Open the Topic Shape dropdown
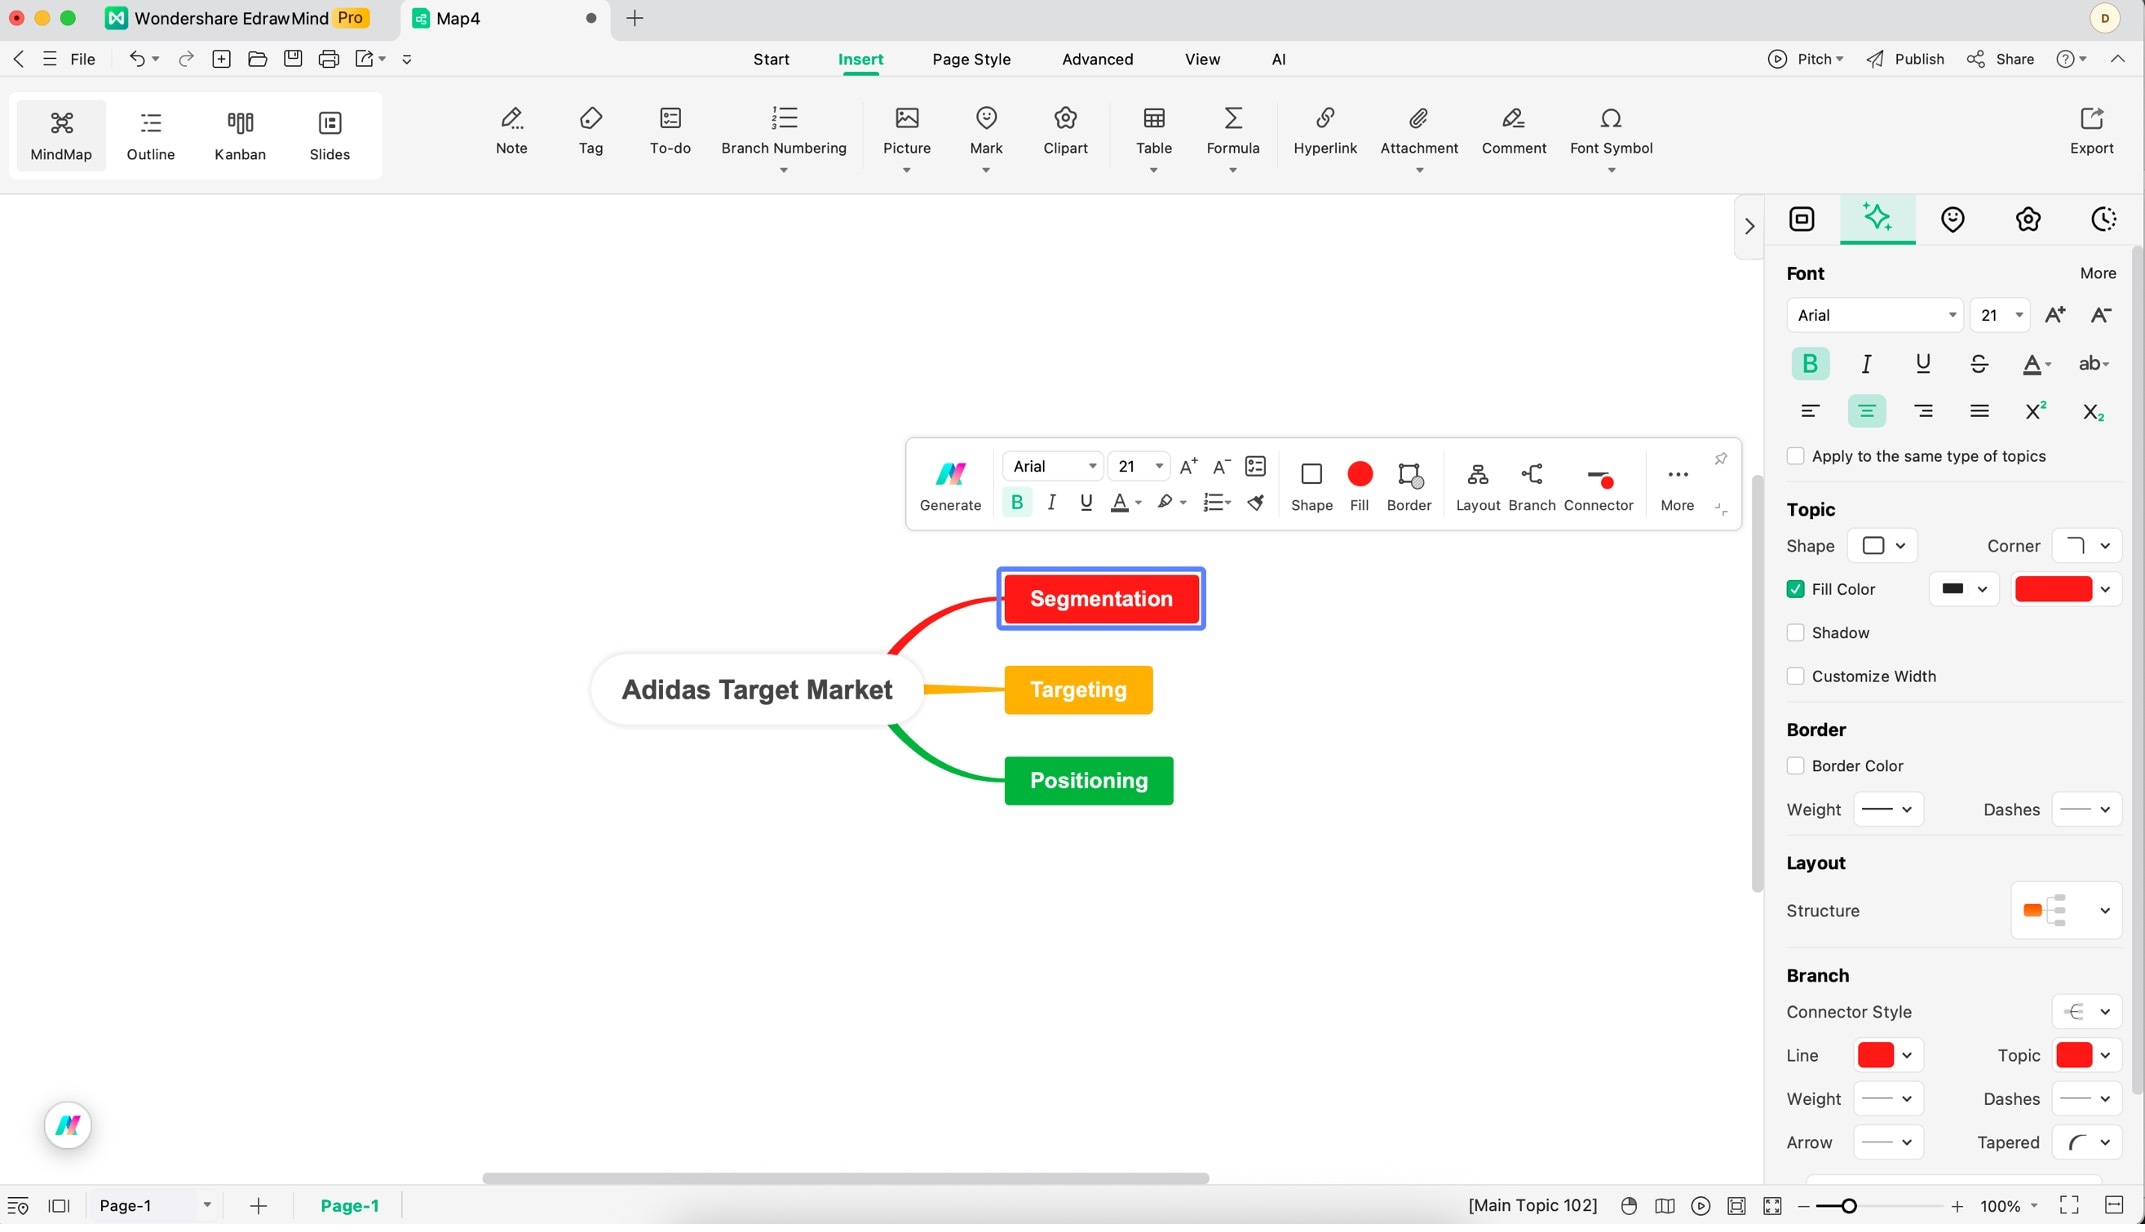2145x1232 pixels. point(1882,546)
